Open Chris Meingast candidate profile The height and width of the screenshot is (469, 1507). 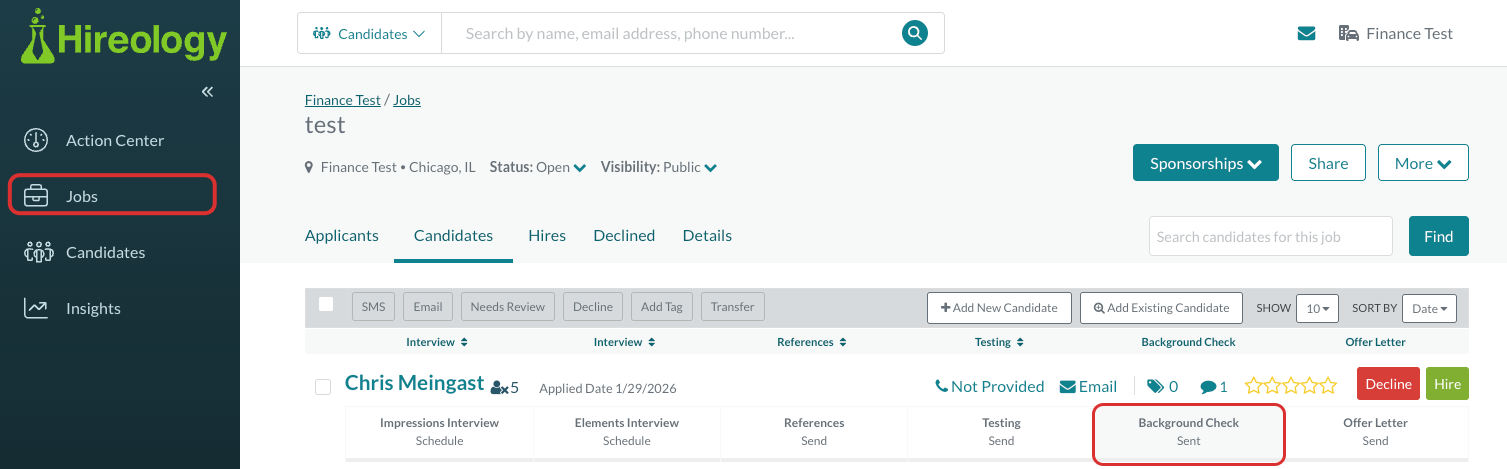tap(414, 383)
